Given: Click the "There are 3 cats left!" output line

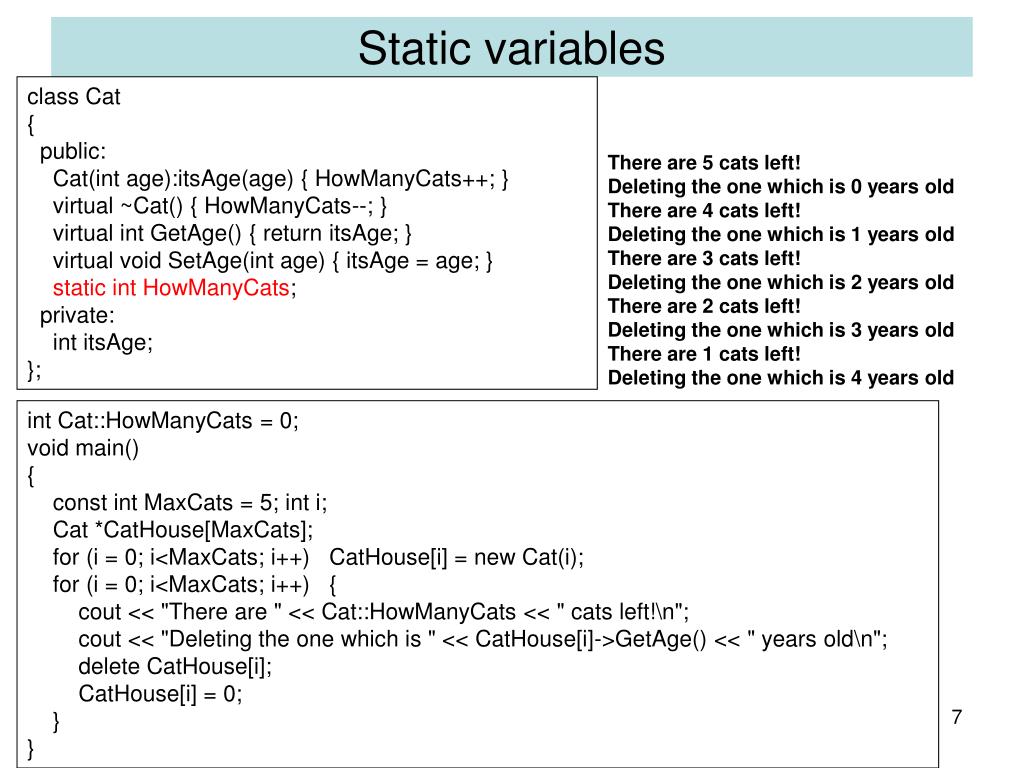Looking at the screenshot, I should point(705,259).
